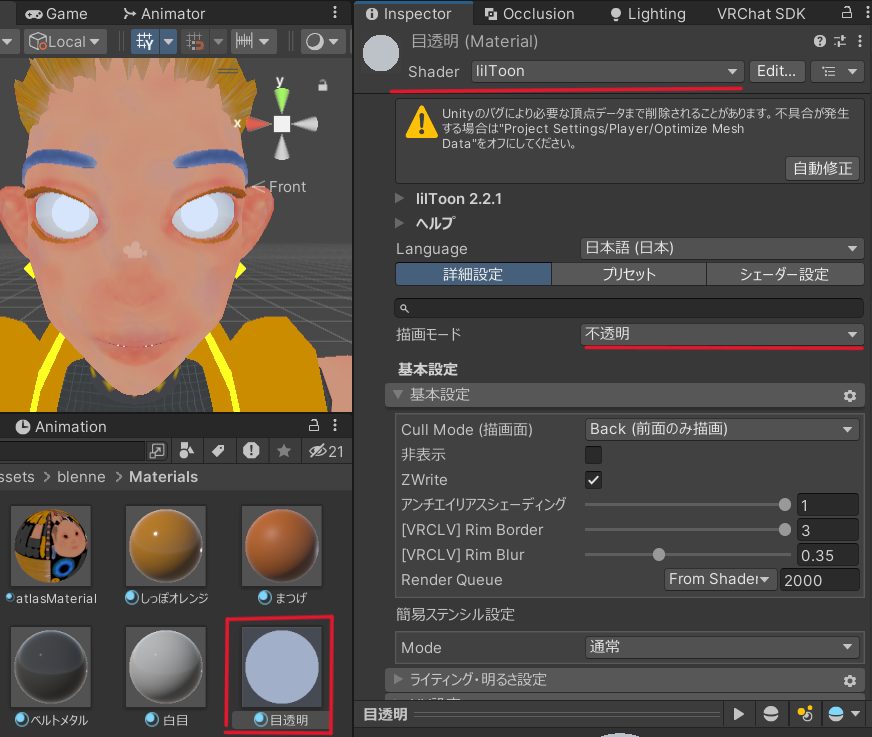Screen dimensions: 872x737
Task: Uncheck the ZWrite checkbox
Action: coord(594,480)
